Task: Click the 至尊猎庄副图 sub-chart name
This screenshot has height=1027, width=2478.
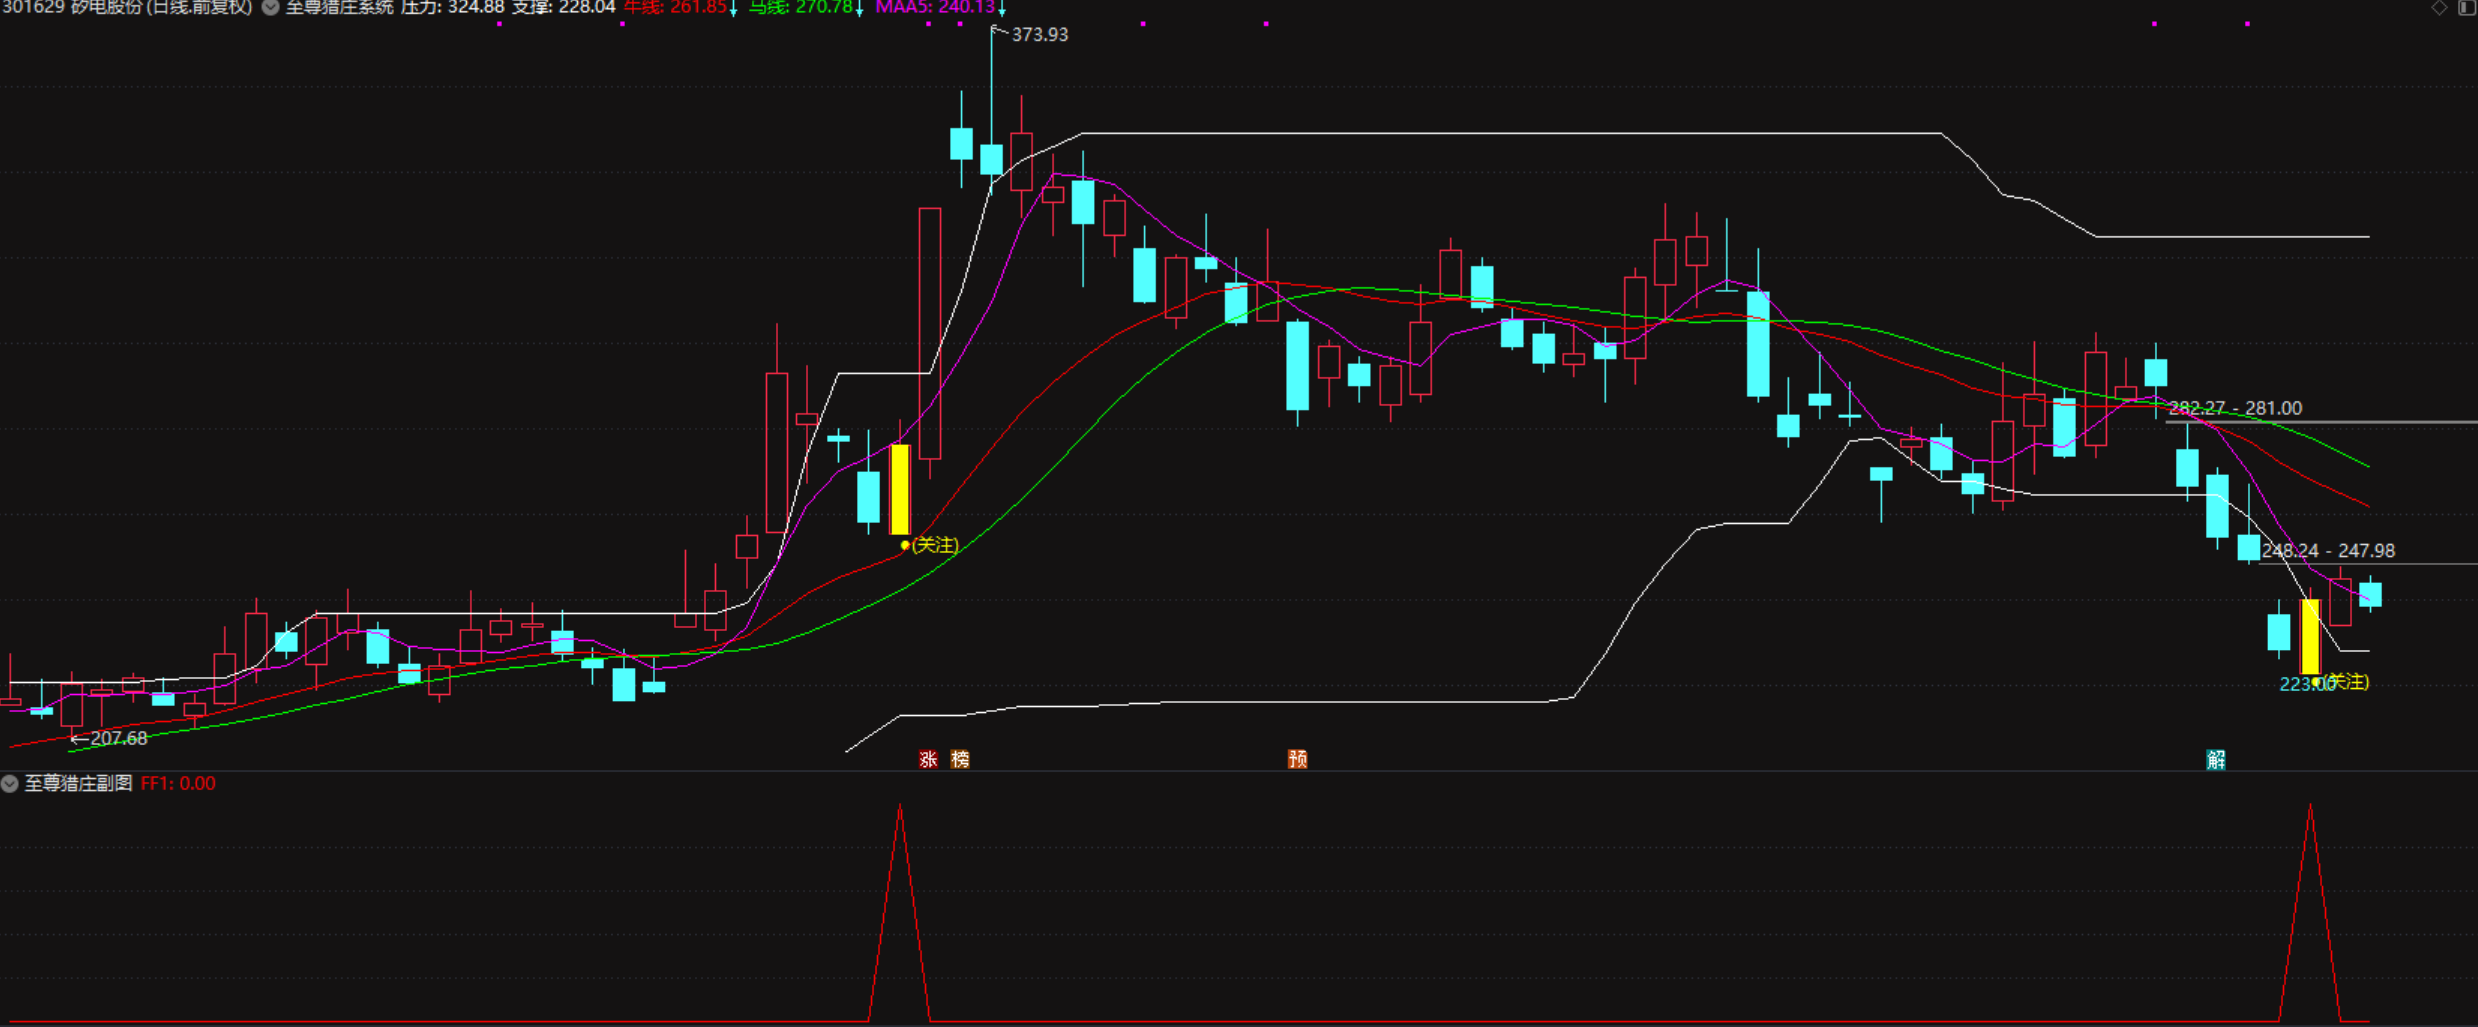Action: (x=78, y=784)
